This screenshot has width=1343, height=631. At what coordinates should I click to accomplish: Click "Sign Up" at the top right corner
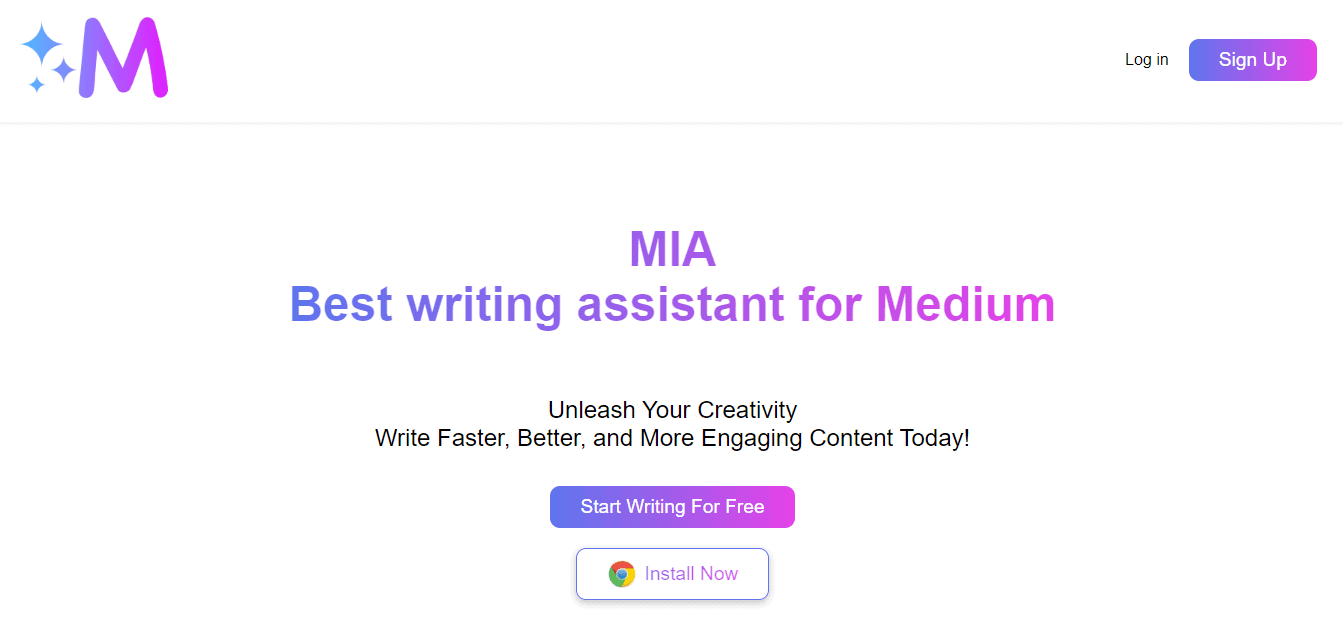1252,59
